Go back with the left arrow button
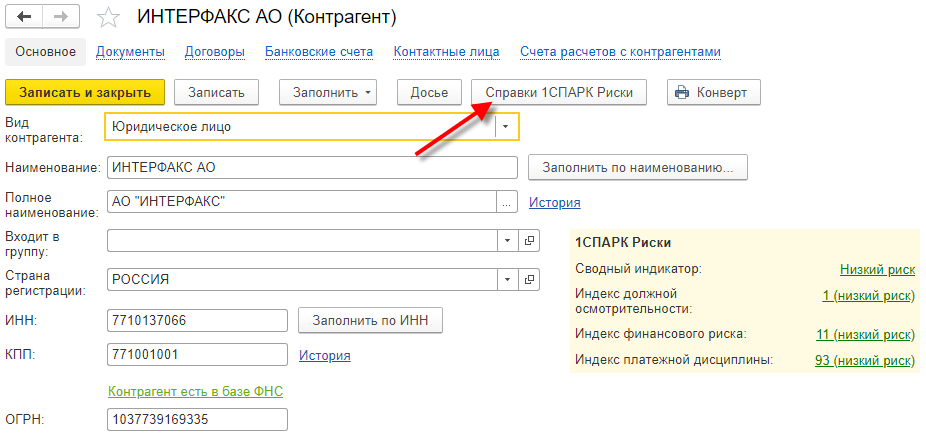Viewport: 926px width, 437px height. click(x=25, y=17)
